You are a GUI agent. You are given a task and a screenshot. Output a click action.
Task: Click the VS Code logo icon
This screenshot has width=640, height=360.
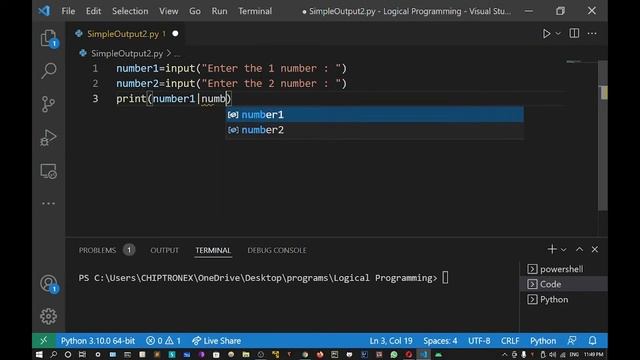pyautogui.click(x=44, y=11)
